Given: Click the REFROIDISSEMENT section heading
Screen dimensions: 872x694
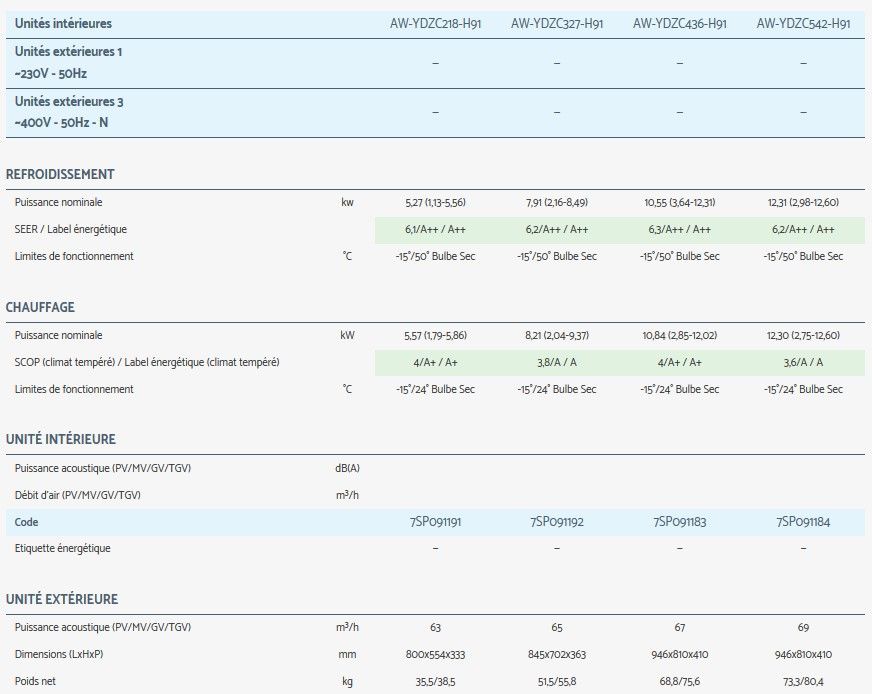Looking at the screenshot, I should [x=60, y=174].
